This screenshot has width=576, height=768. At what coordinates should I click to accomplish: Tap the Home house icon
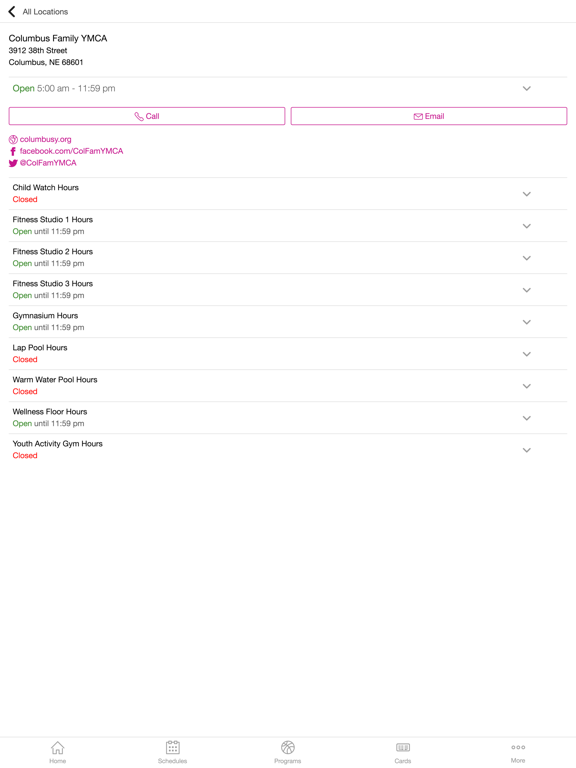pyautogui.click(x=57, y=747)
